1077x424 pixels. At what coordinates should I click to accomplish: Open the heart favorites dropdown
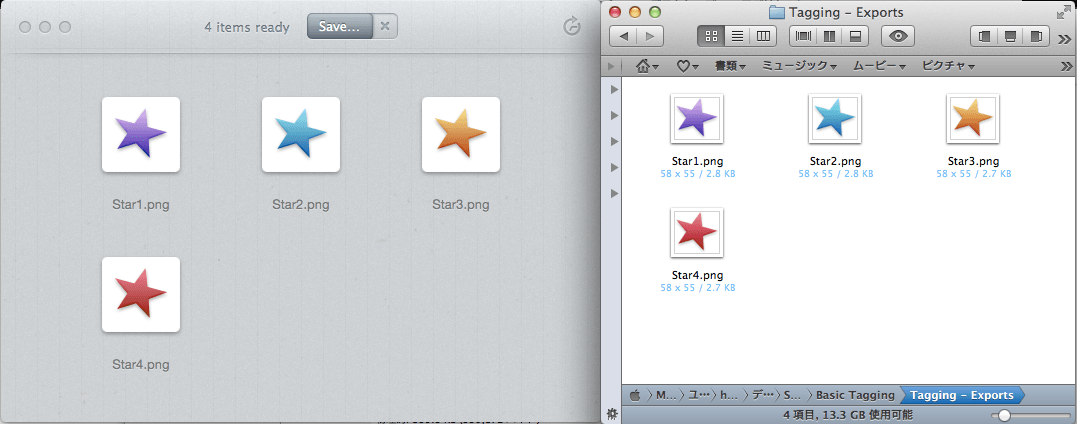click(688, 66)
